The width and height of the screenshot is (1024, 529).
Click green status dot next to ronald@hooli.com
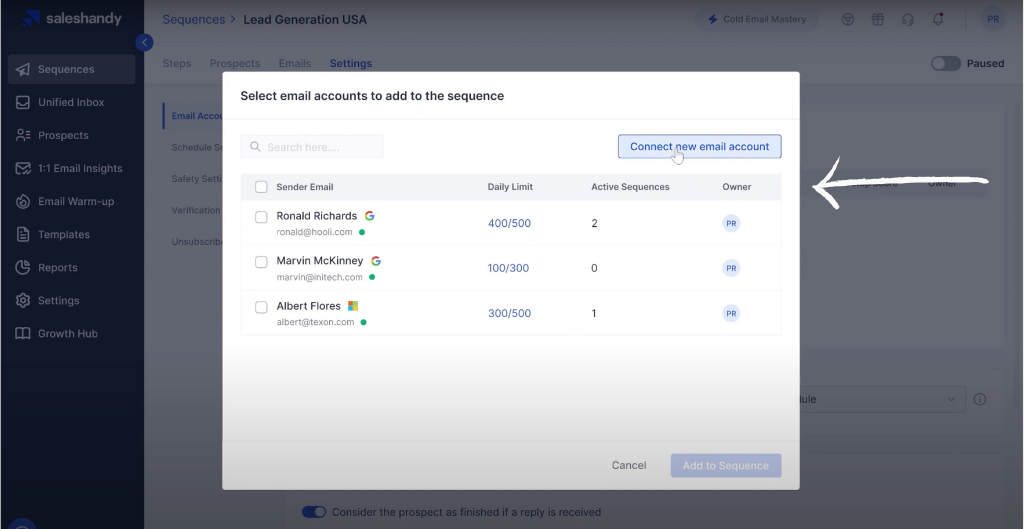(362, 232)
